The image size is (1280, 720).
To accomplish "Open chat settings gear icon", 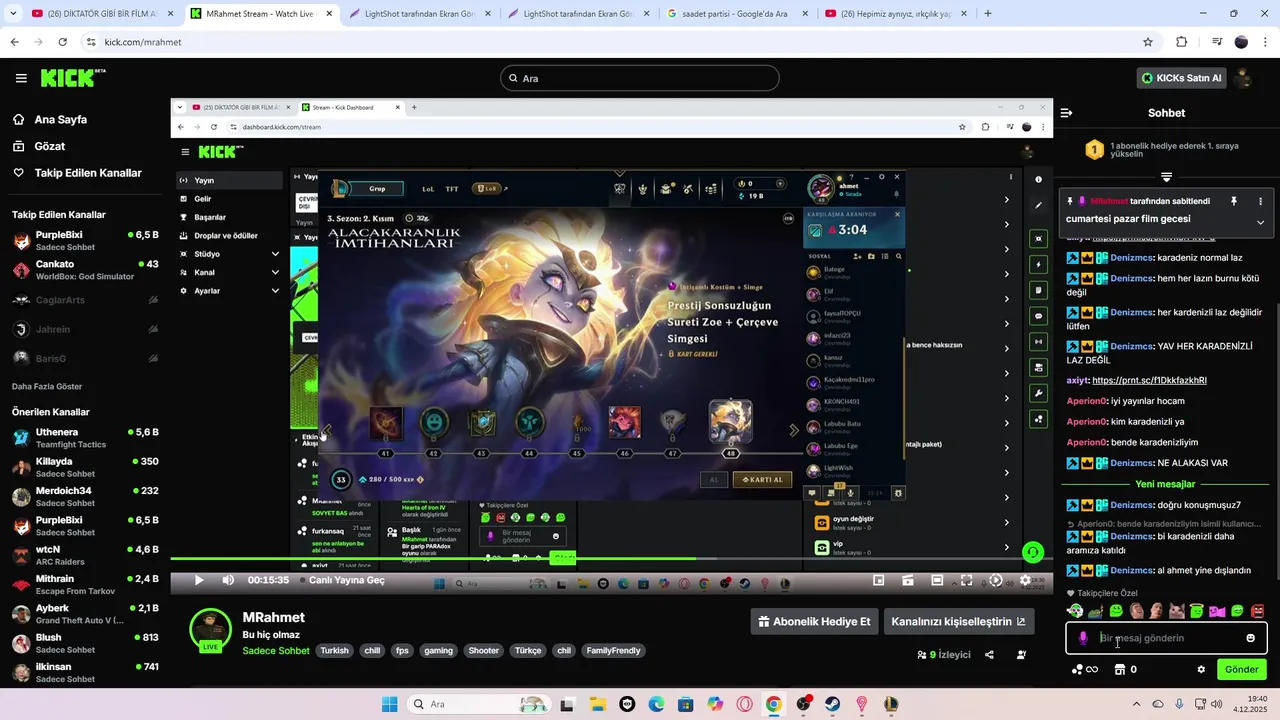I will [1201, 669].
